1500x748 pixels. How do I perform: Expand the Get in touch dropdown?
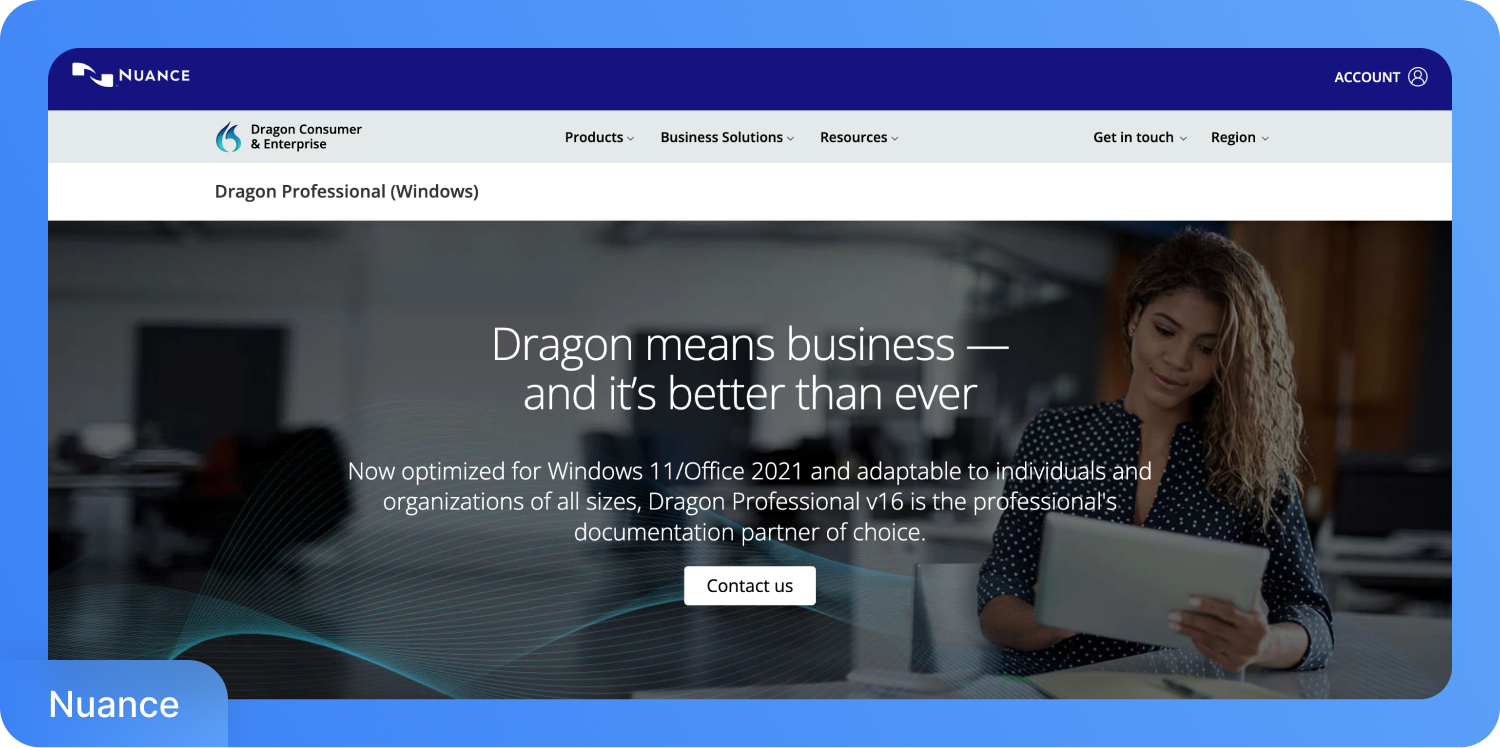(1184, 138)
